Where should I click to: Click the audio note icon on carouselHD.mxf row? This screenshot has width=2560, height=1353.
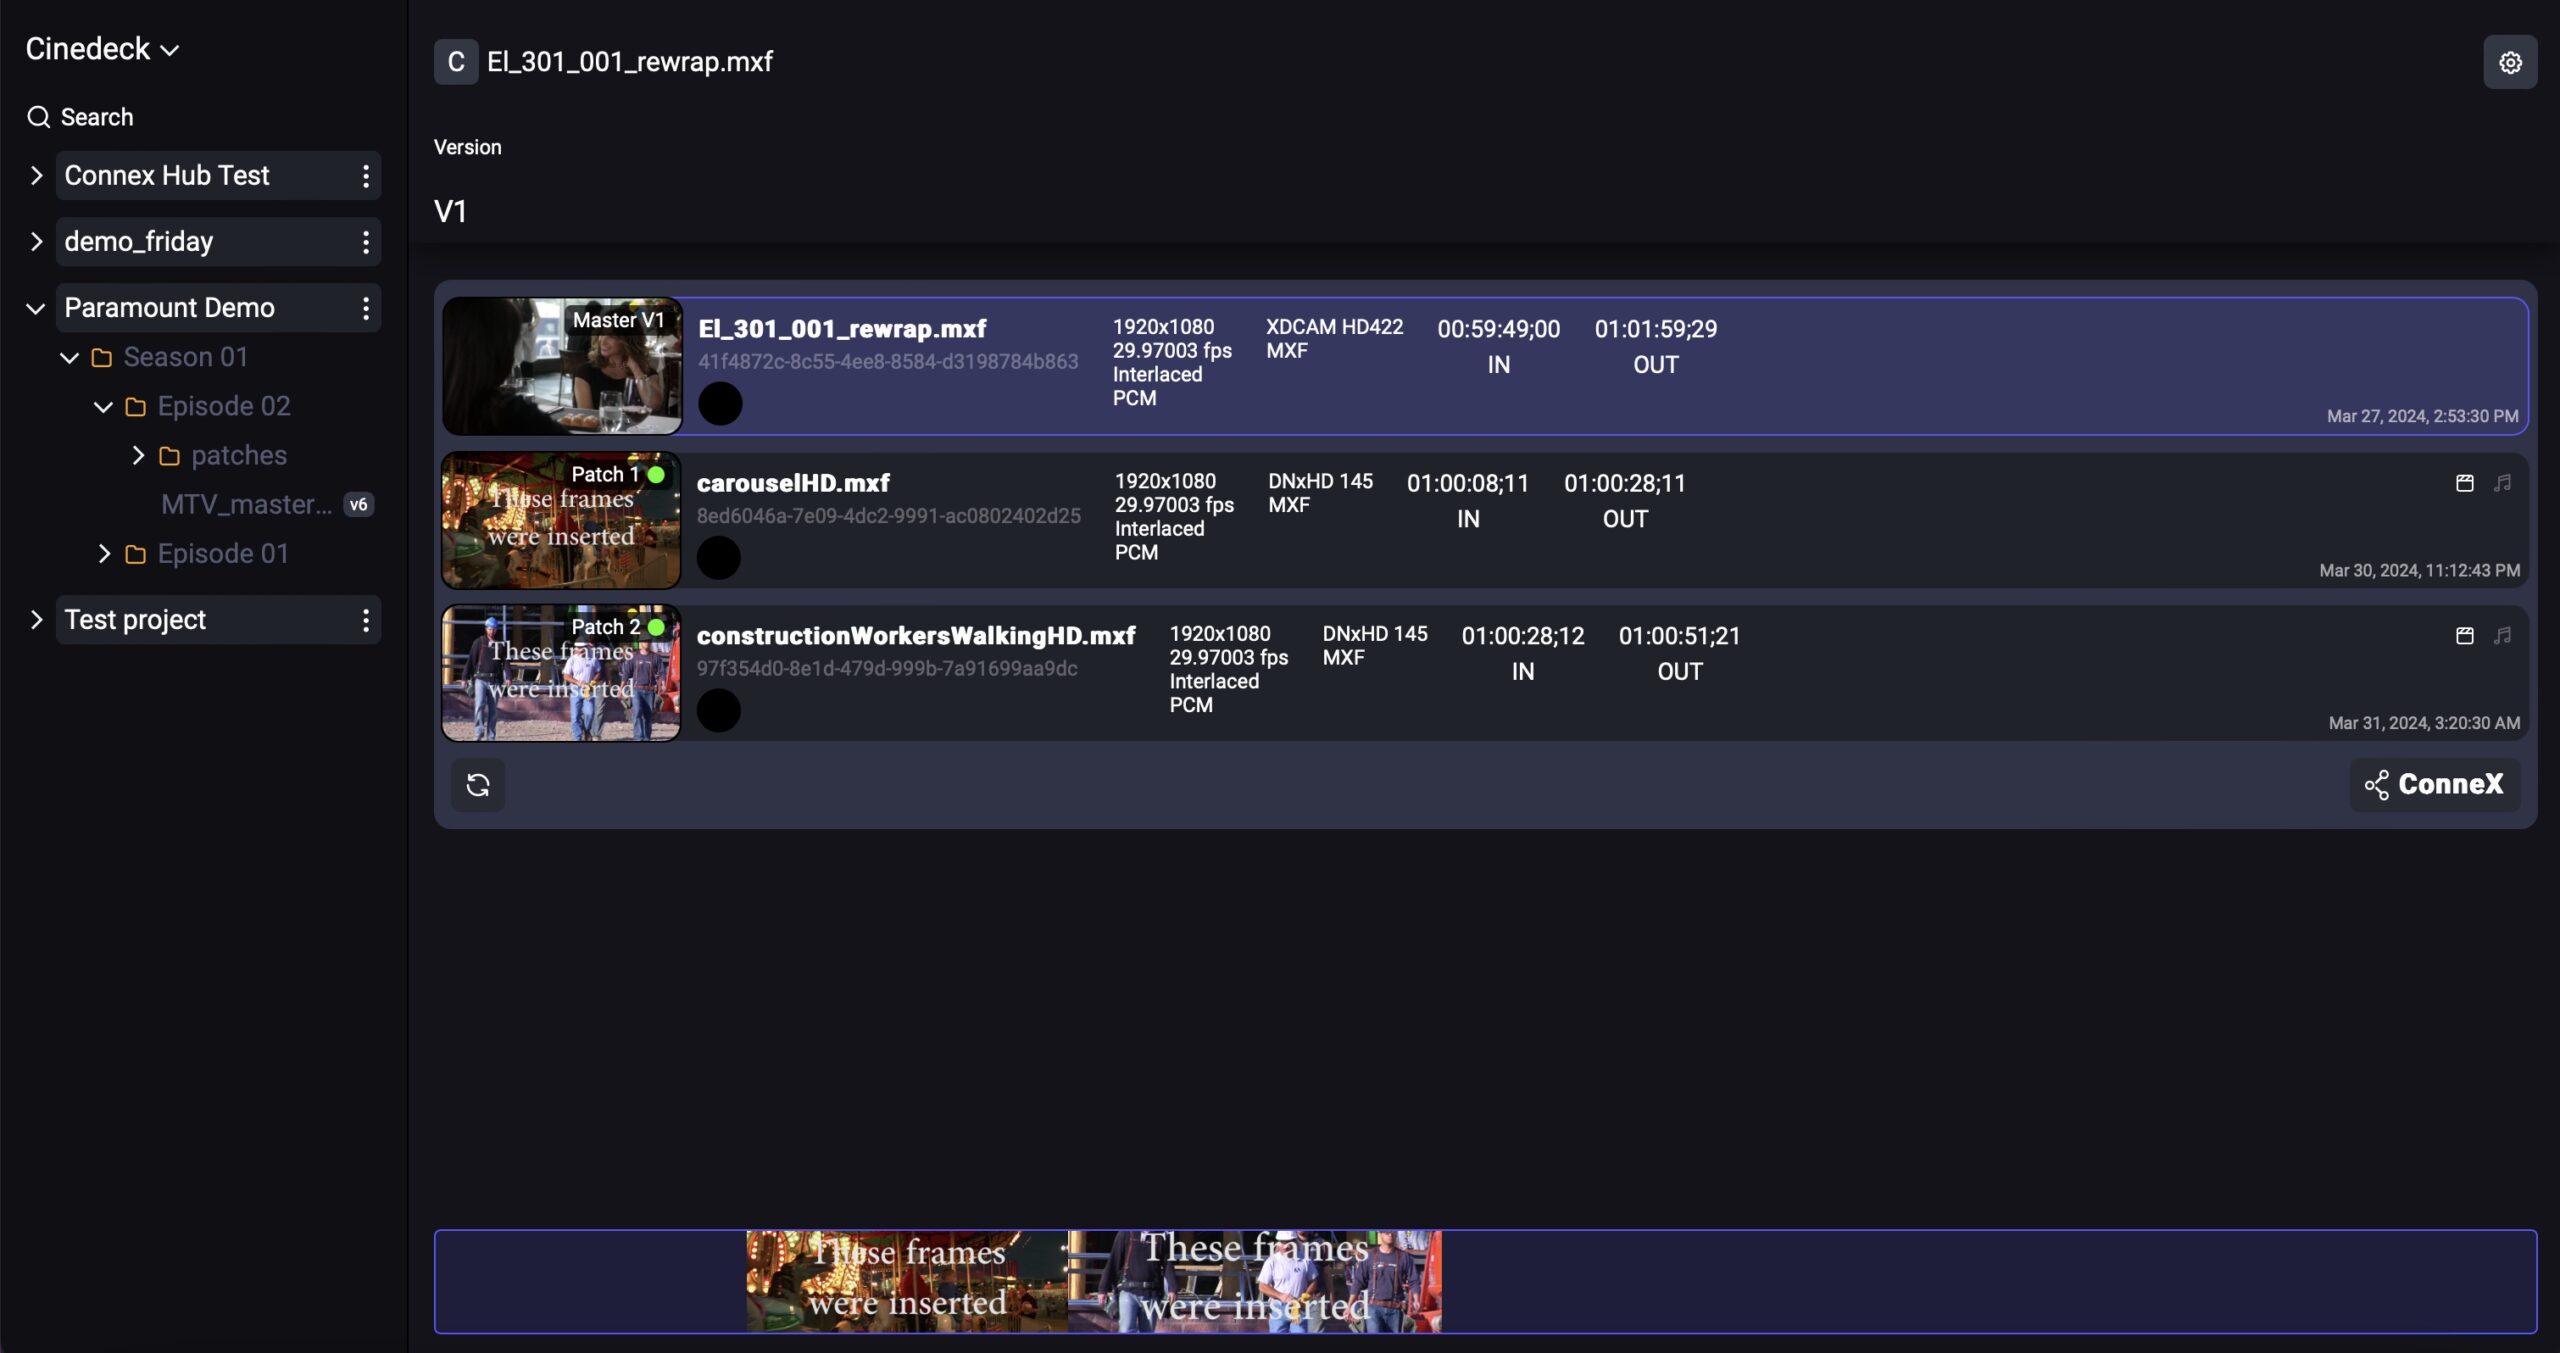[x=2502, y=484]
